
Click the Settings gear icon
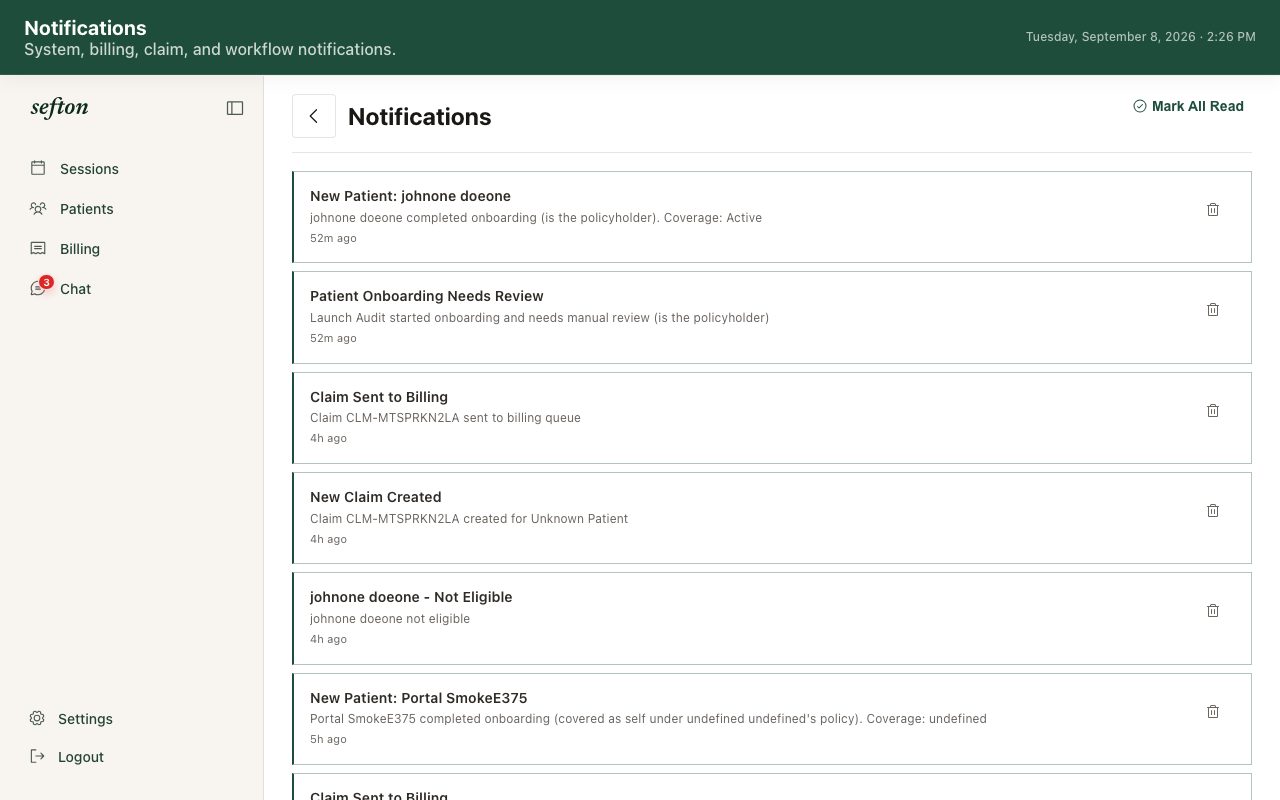tap(37, 718)
